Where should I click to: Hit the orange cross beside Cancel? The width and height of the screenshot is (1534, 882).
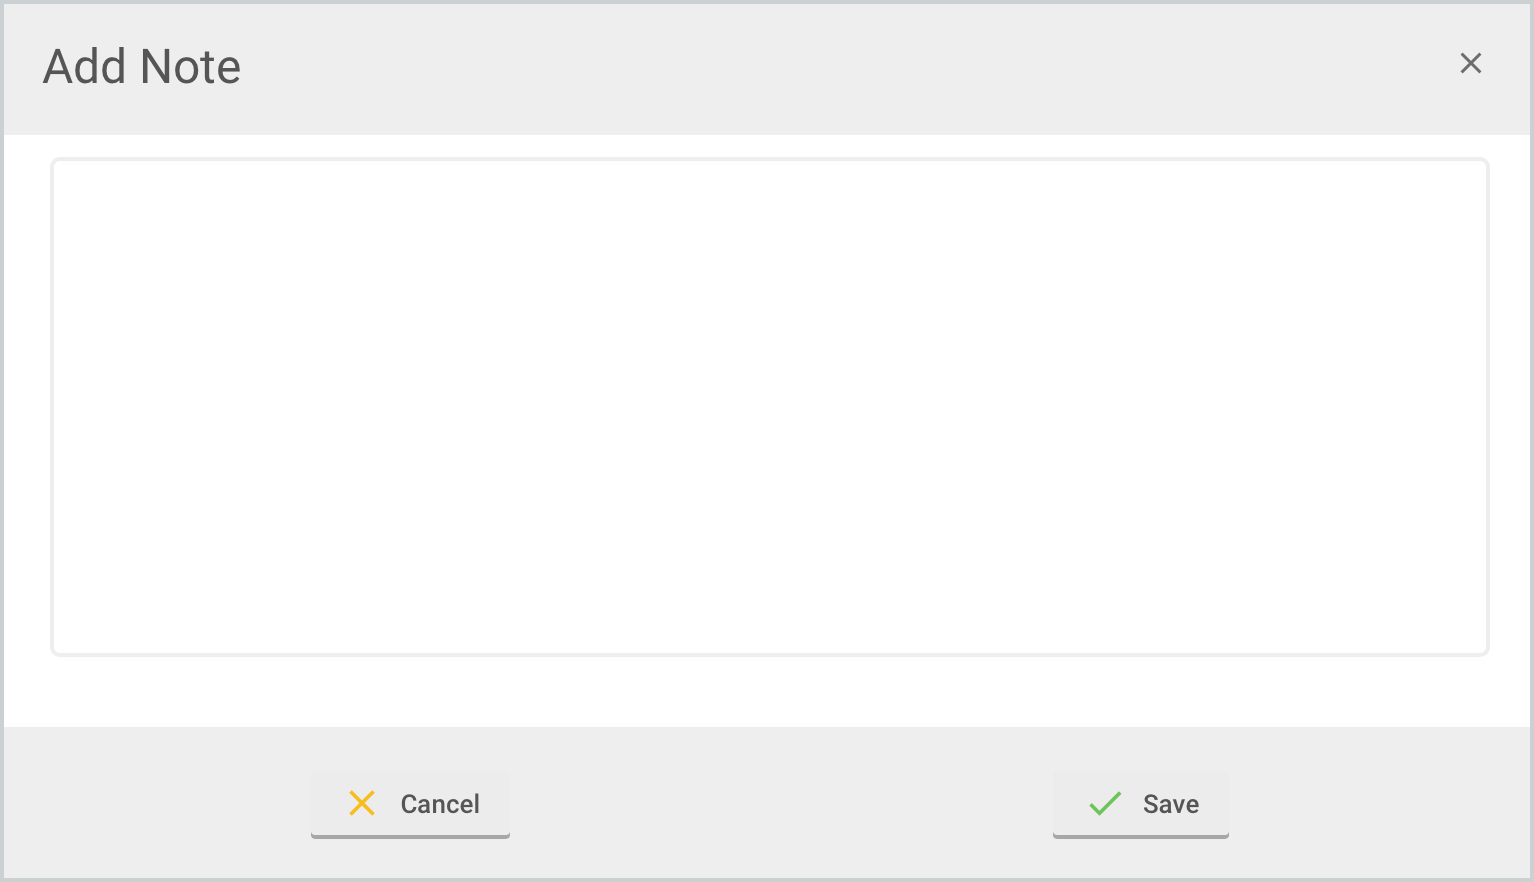pos(362,803)
